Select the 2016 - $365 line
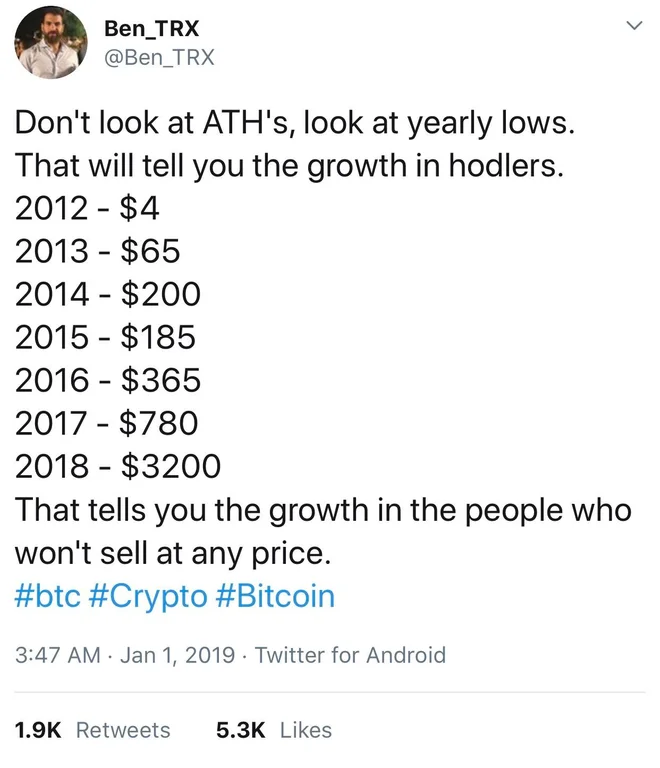 108,380
